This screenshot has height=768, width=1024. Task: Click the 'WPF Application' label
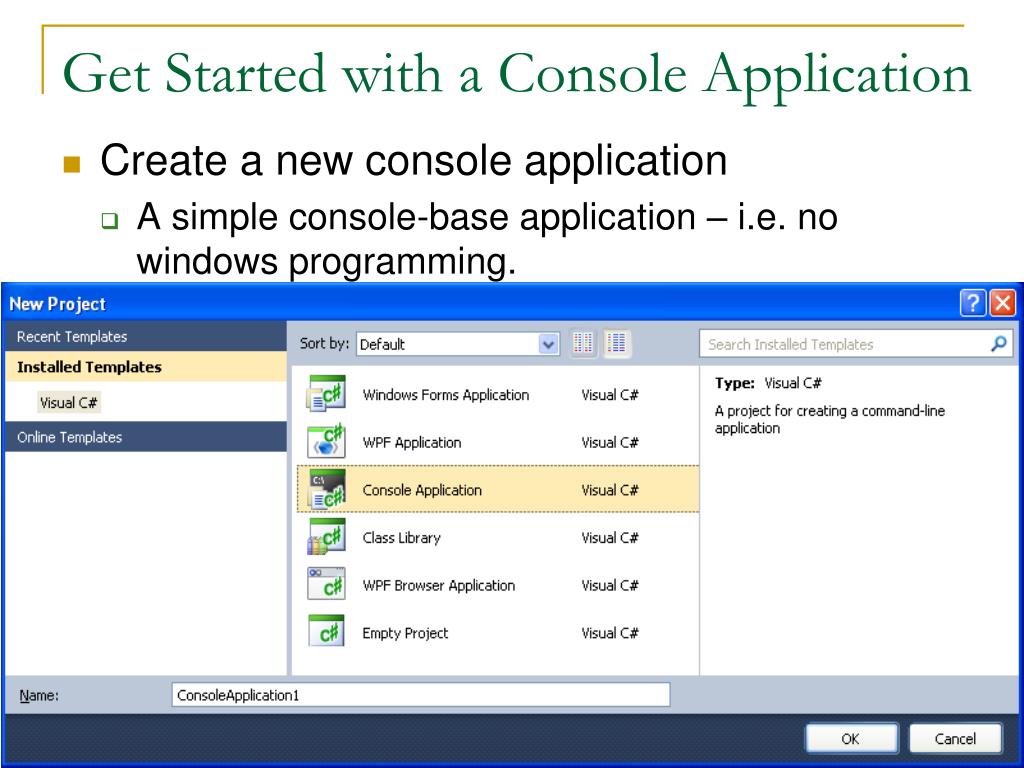[412, 442]
